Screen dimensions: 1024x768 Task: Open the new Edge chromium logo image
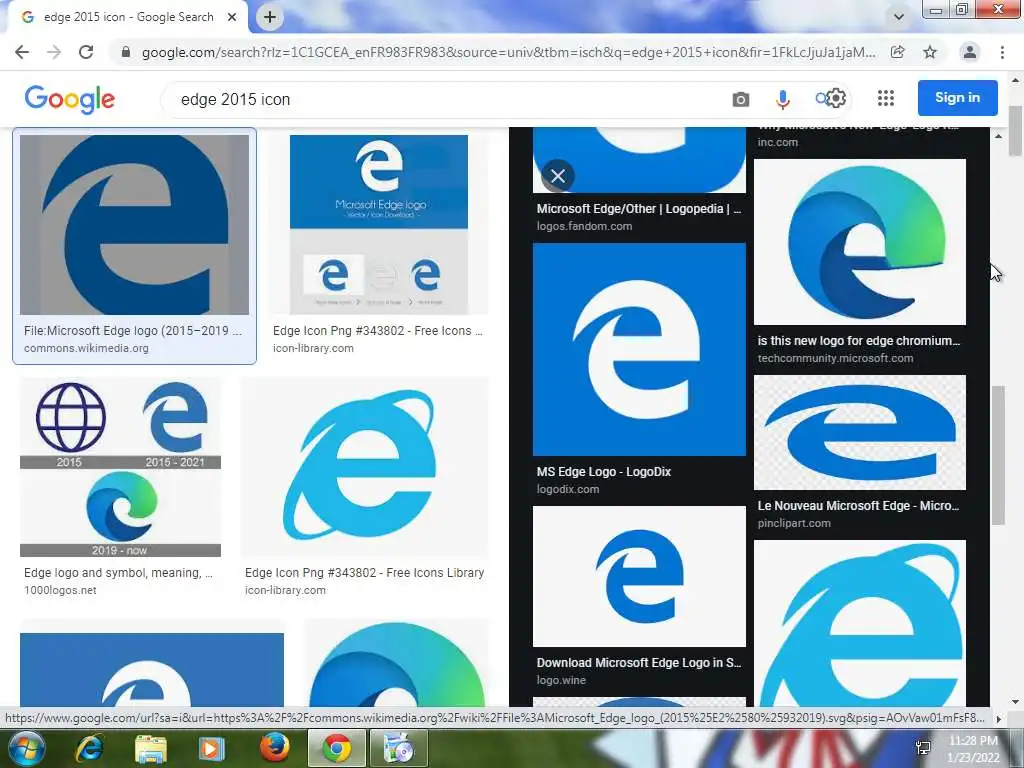pyautogui.click(x=859, y=242)
